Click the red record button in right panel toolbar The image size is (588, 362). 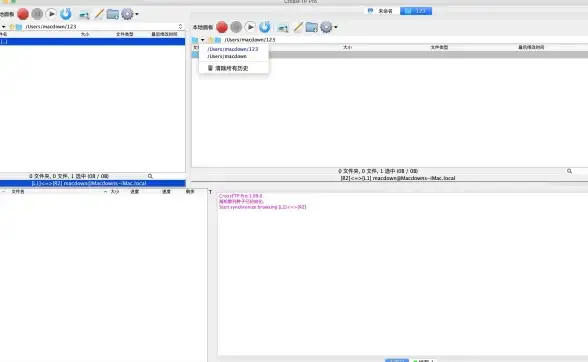click(x=222, y=27)
